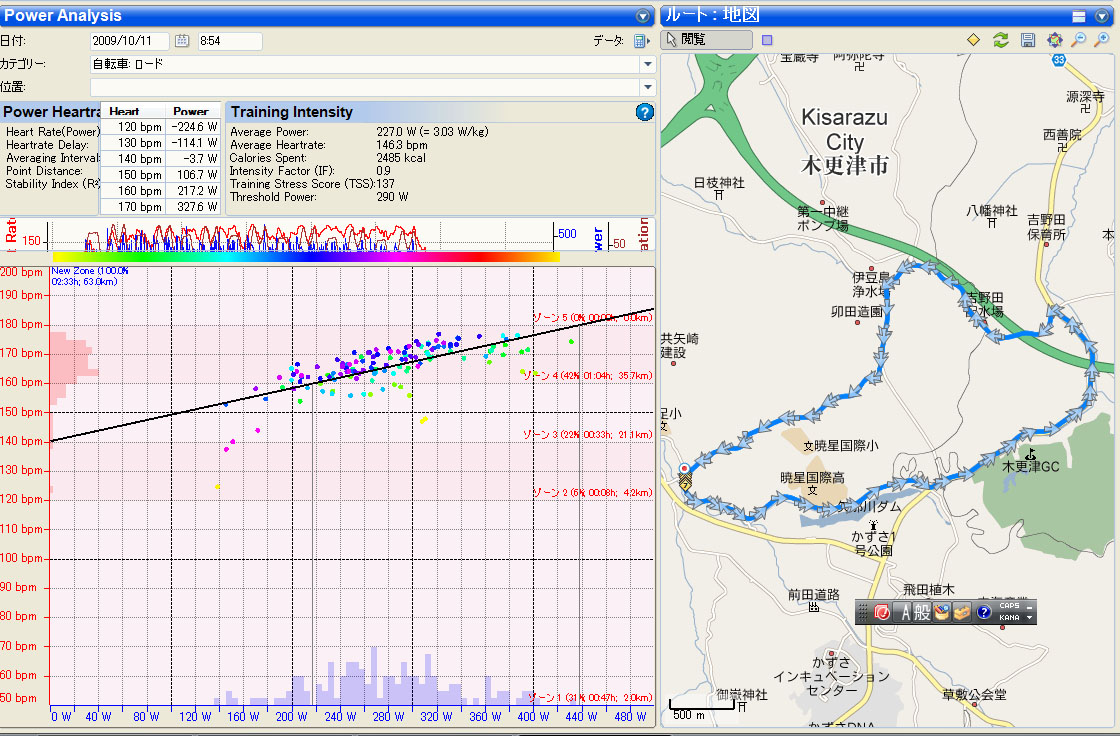Click the rainbow color gradient bar

305,257
